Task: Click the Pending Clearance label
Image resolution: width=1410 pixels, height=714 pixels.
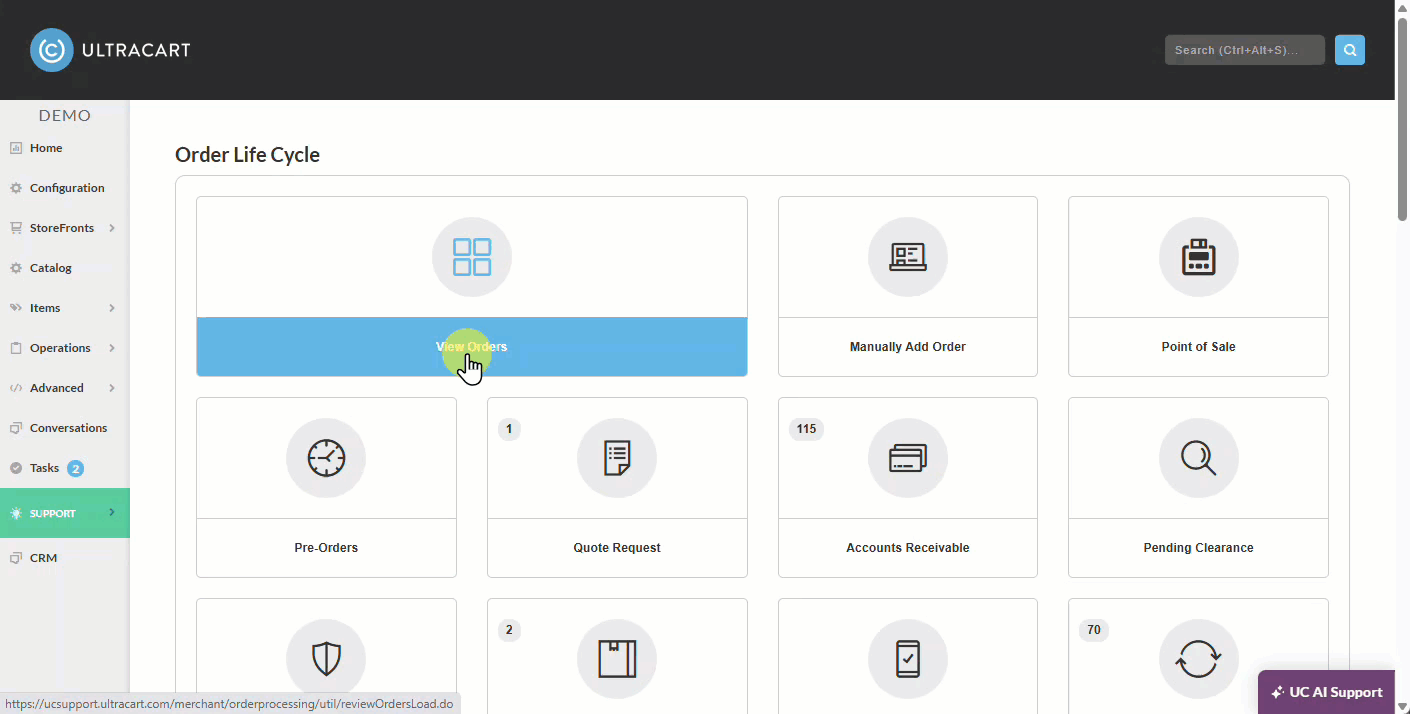Action: (x=1198, y=548)
